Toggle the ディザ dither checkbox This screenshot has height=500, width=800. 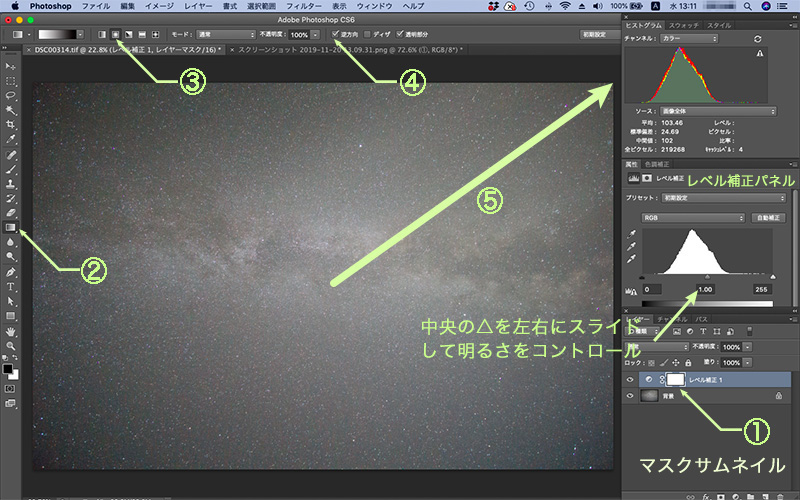pyautogui.click(x=367, y=34)
